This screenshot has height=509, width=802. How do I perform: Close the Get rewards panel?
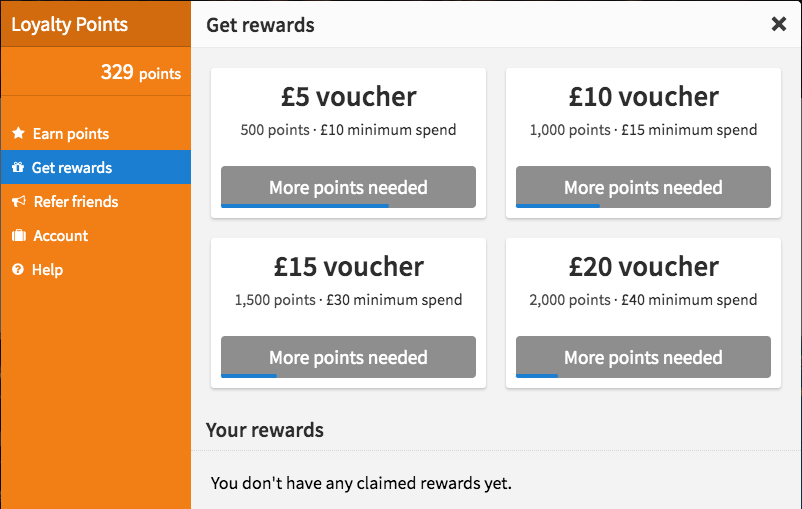tap(778, 24)
